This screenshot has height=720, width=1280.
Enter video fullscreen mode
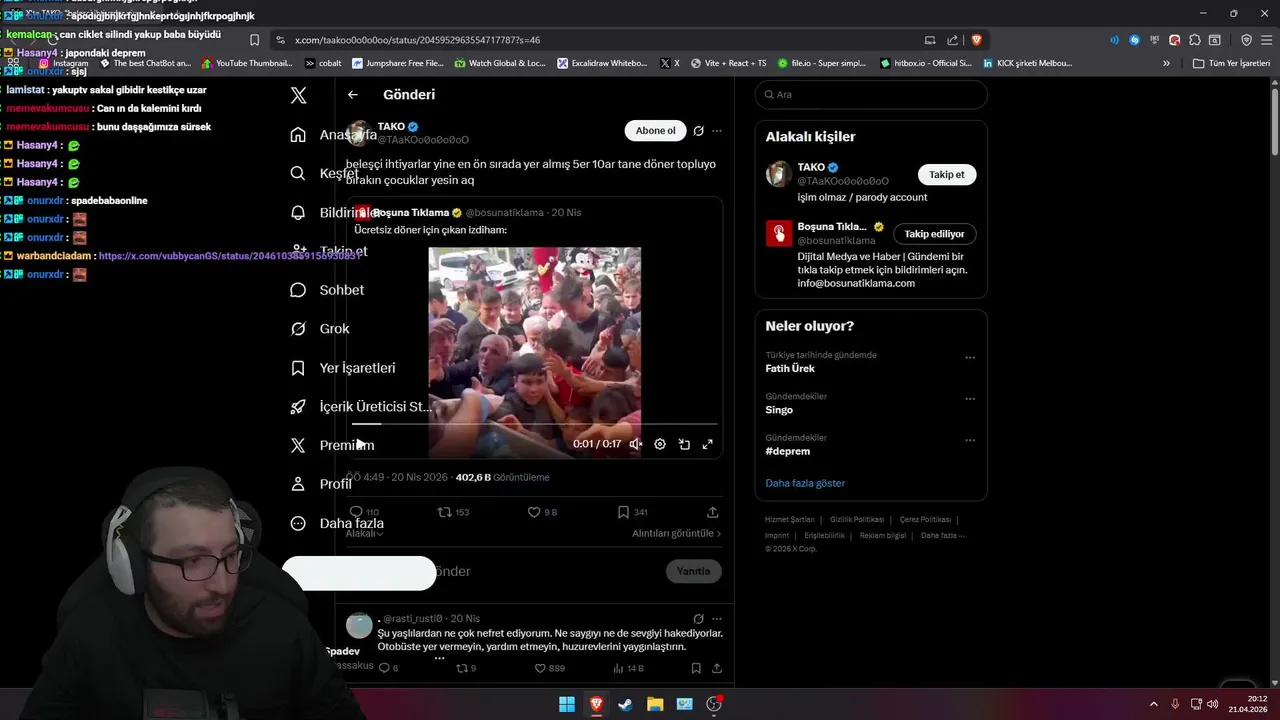(707, 444)
